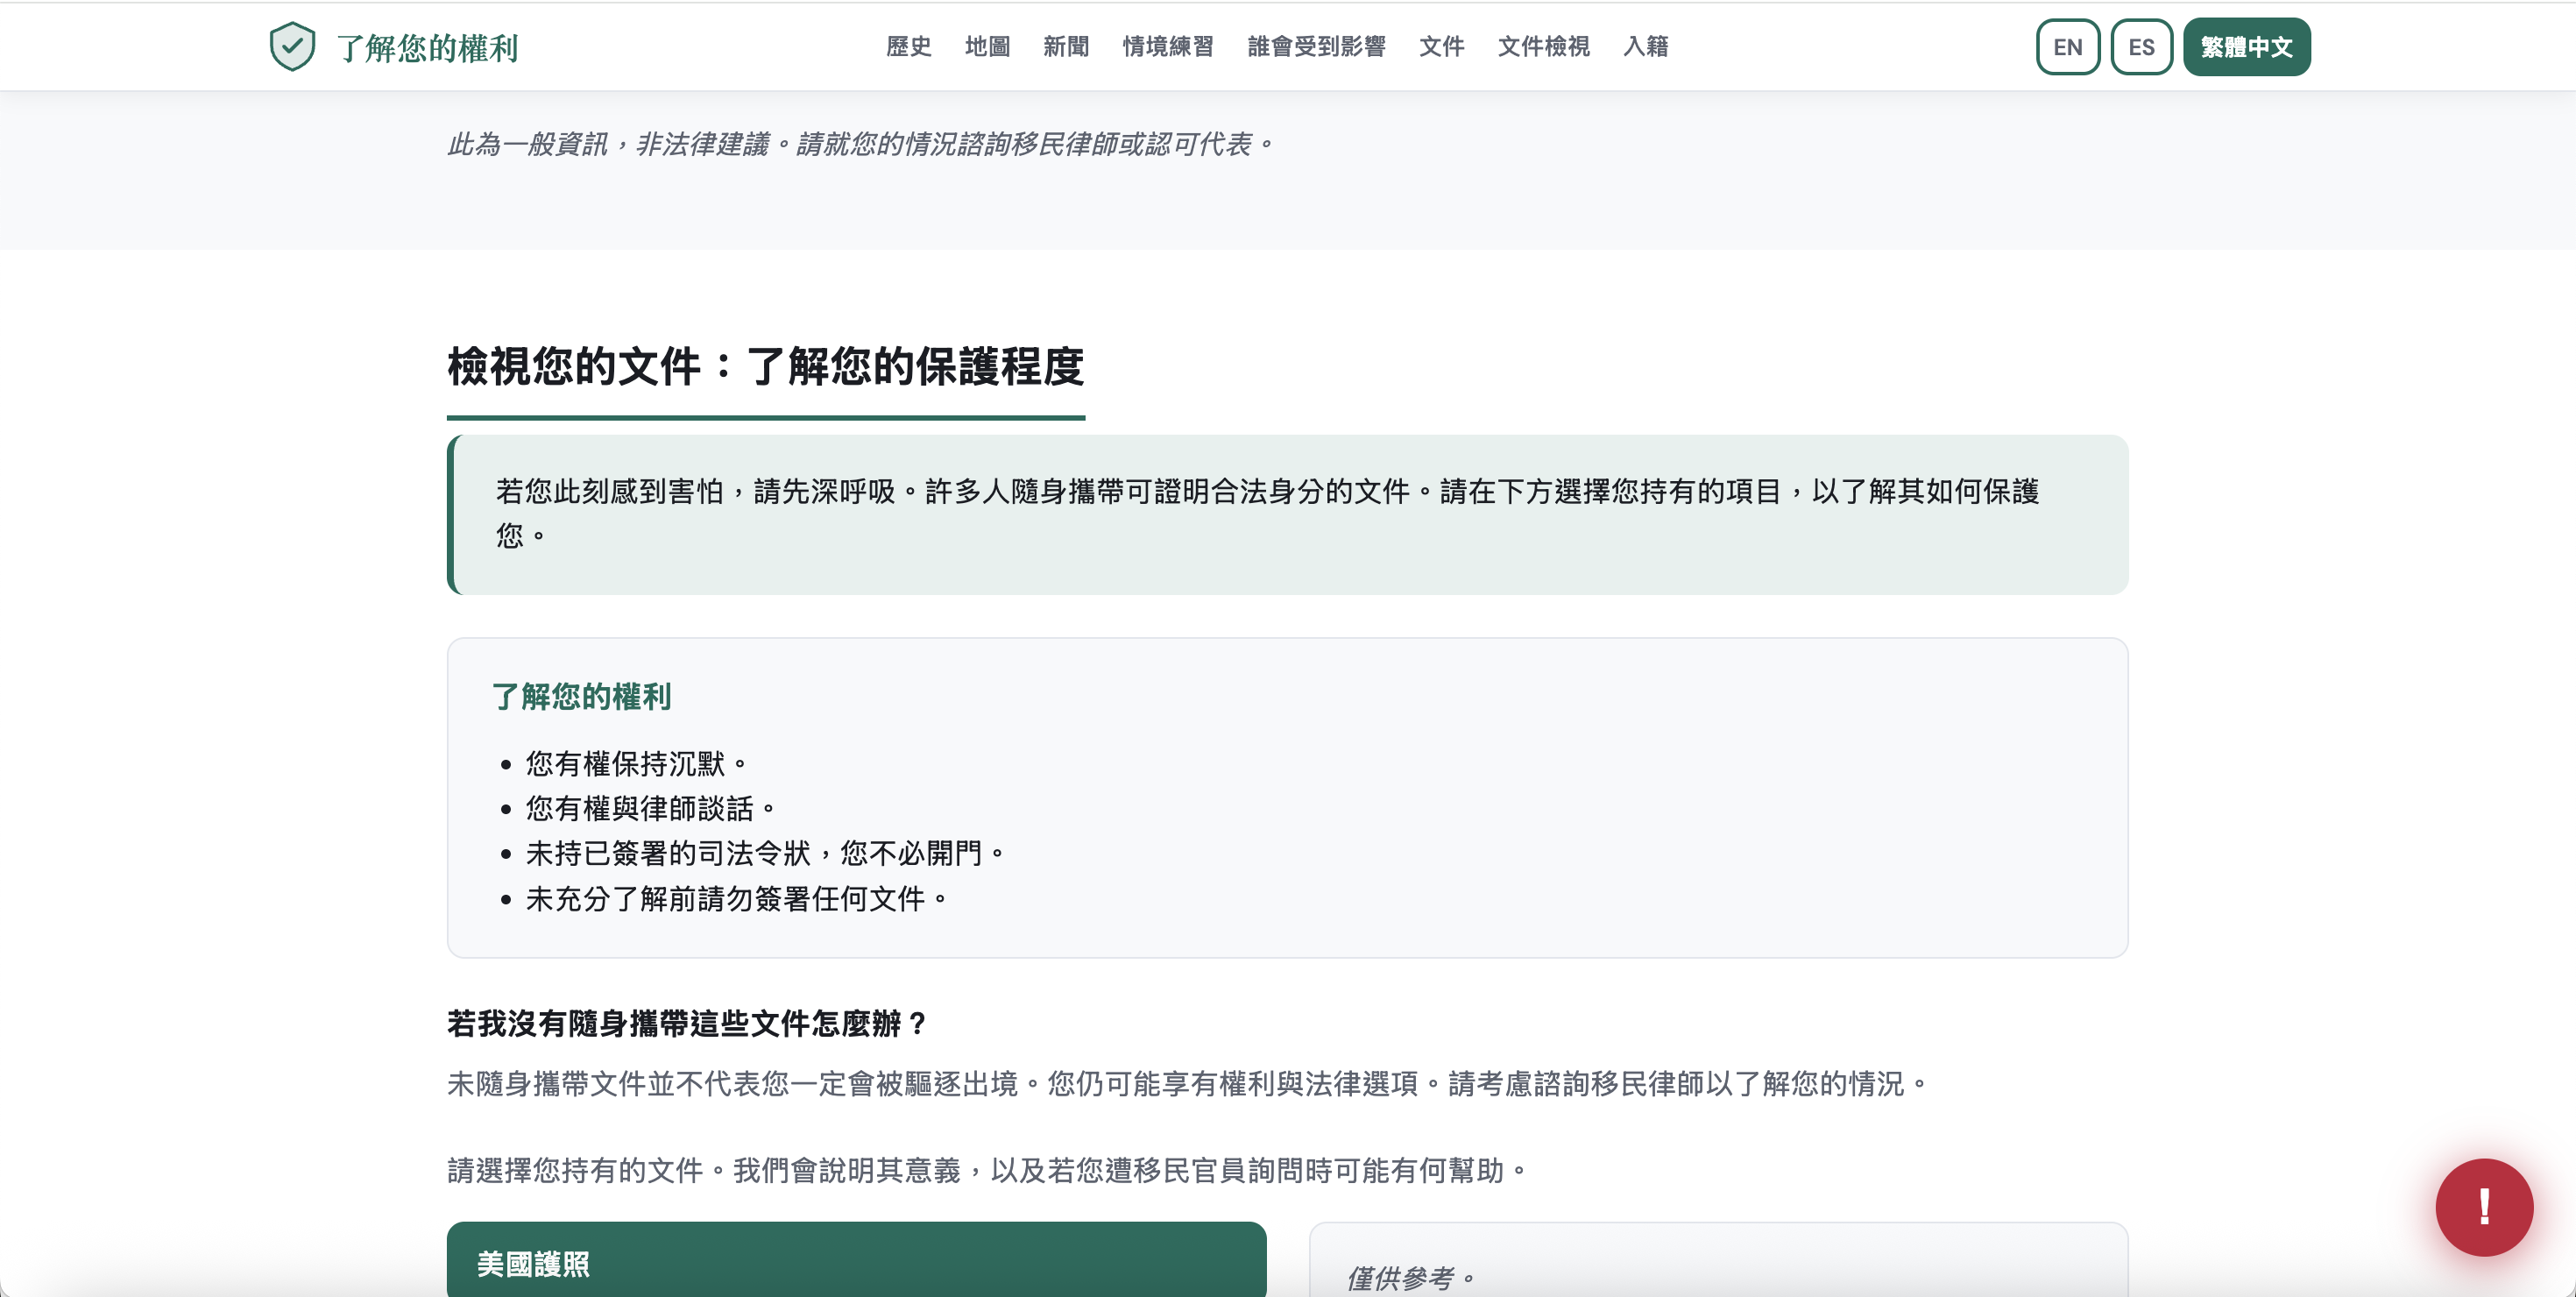Open the 入籍 nav item

pos(1645,47)
